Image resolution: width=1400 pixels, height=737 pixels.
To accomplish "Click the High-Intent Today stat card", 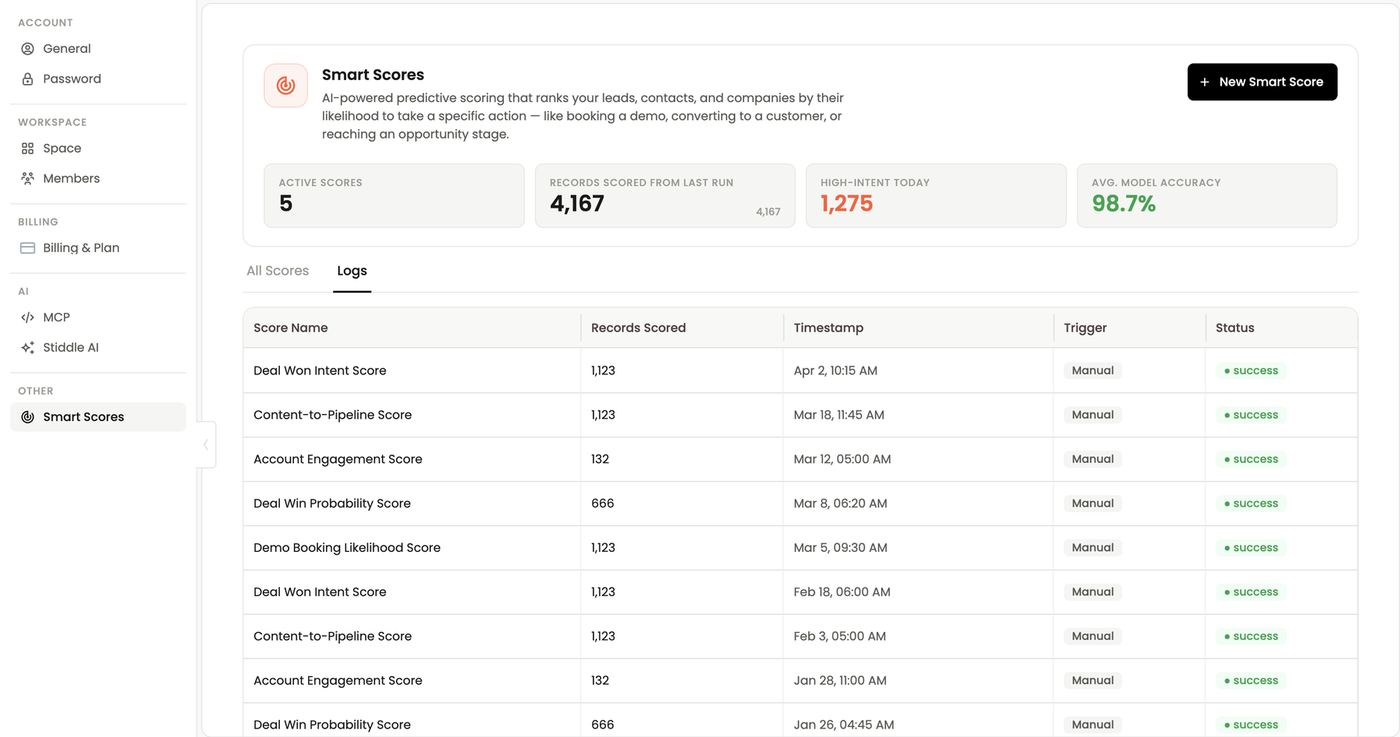I will (936, 196).
